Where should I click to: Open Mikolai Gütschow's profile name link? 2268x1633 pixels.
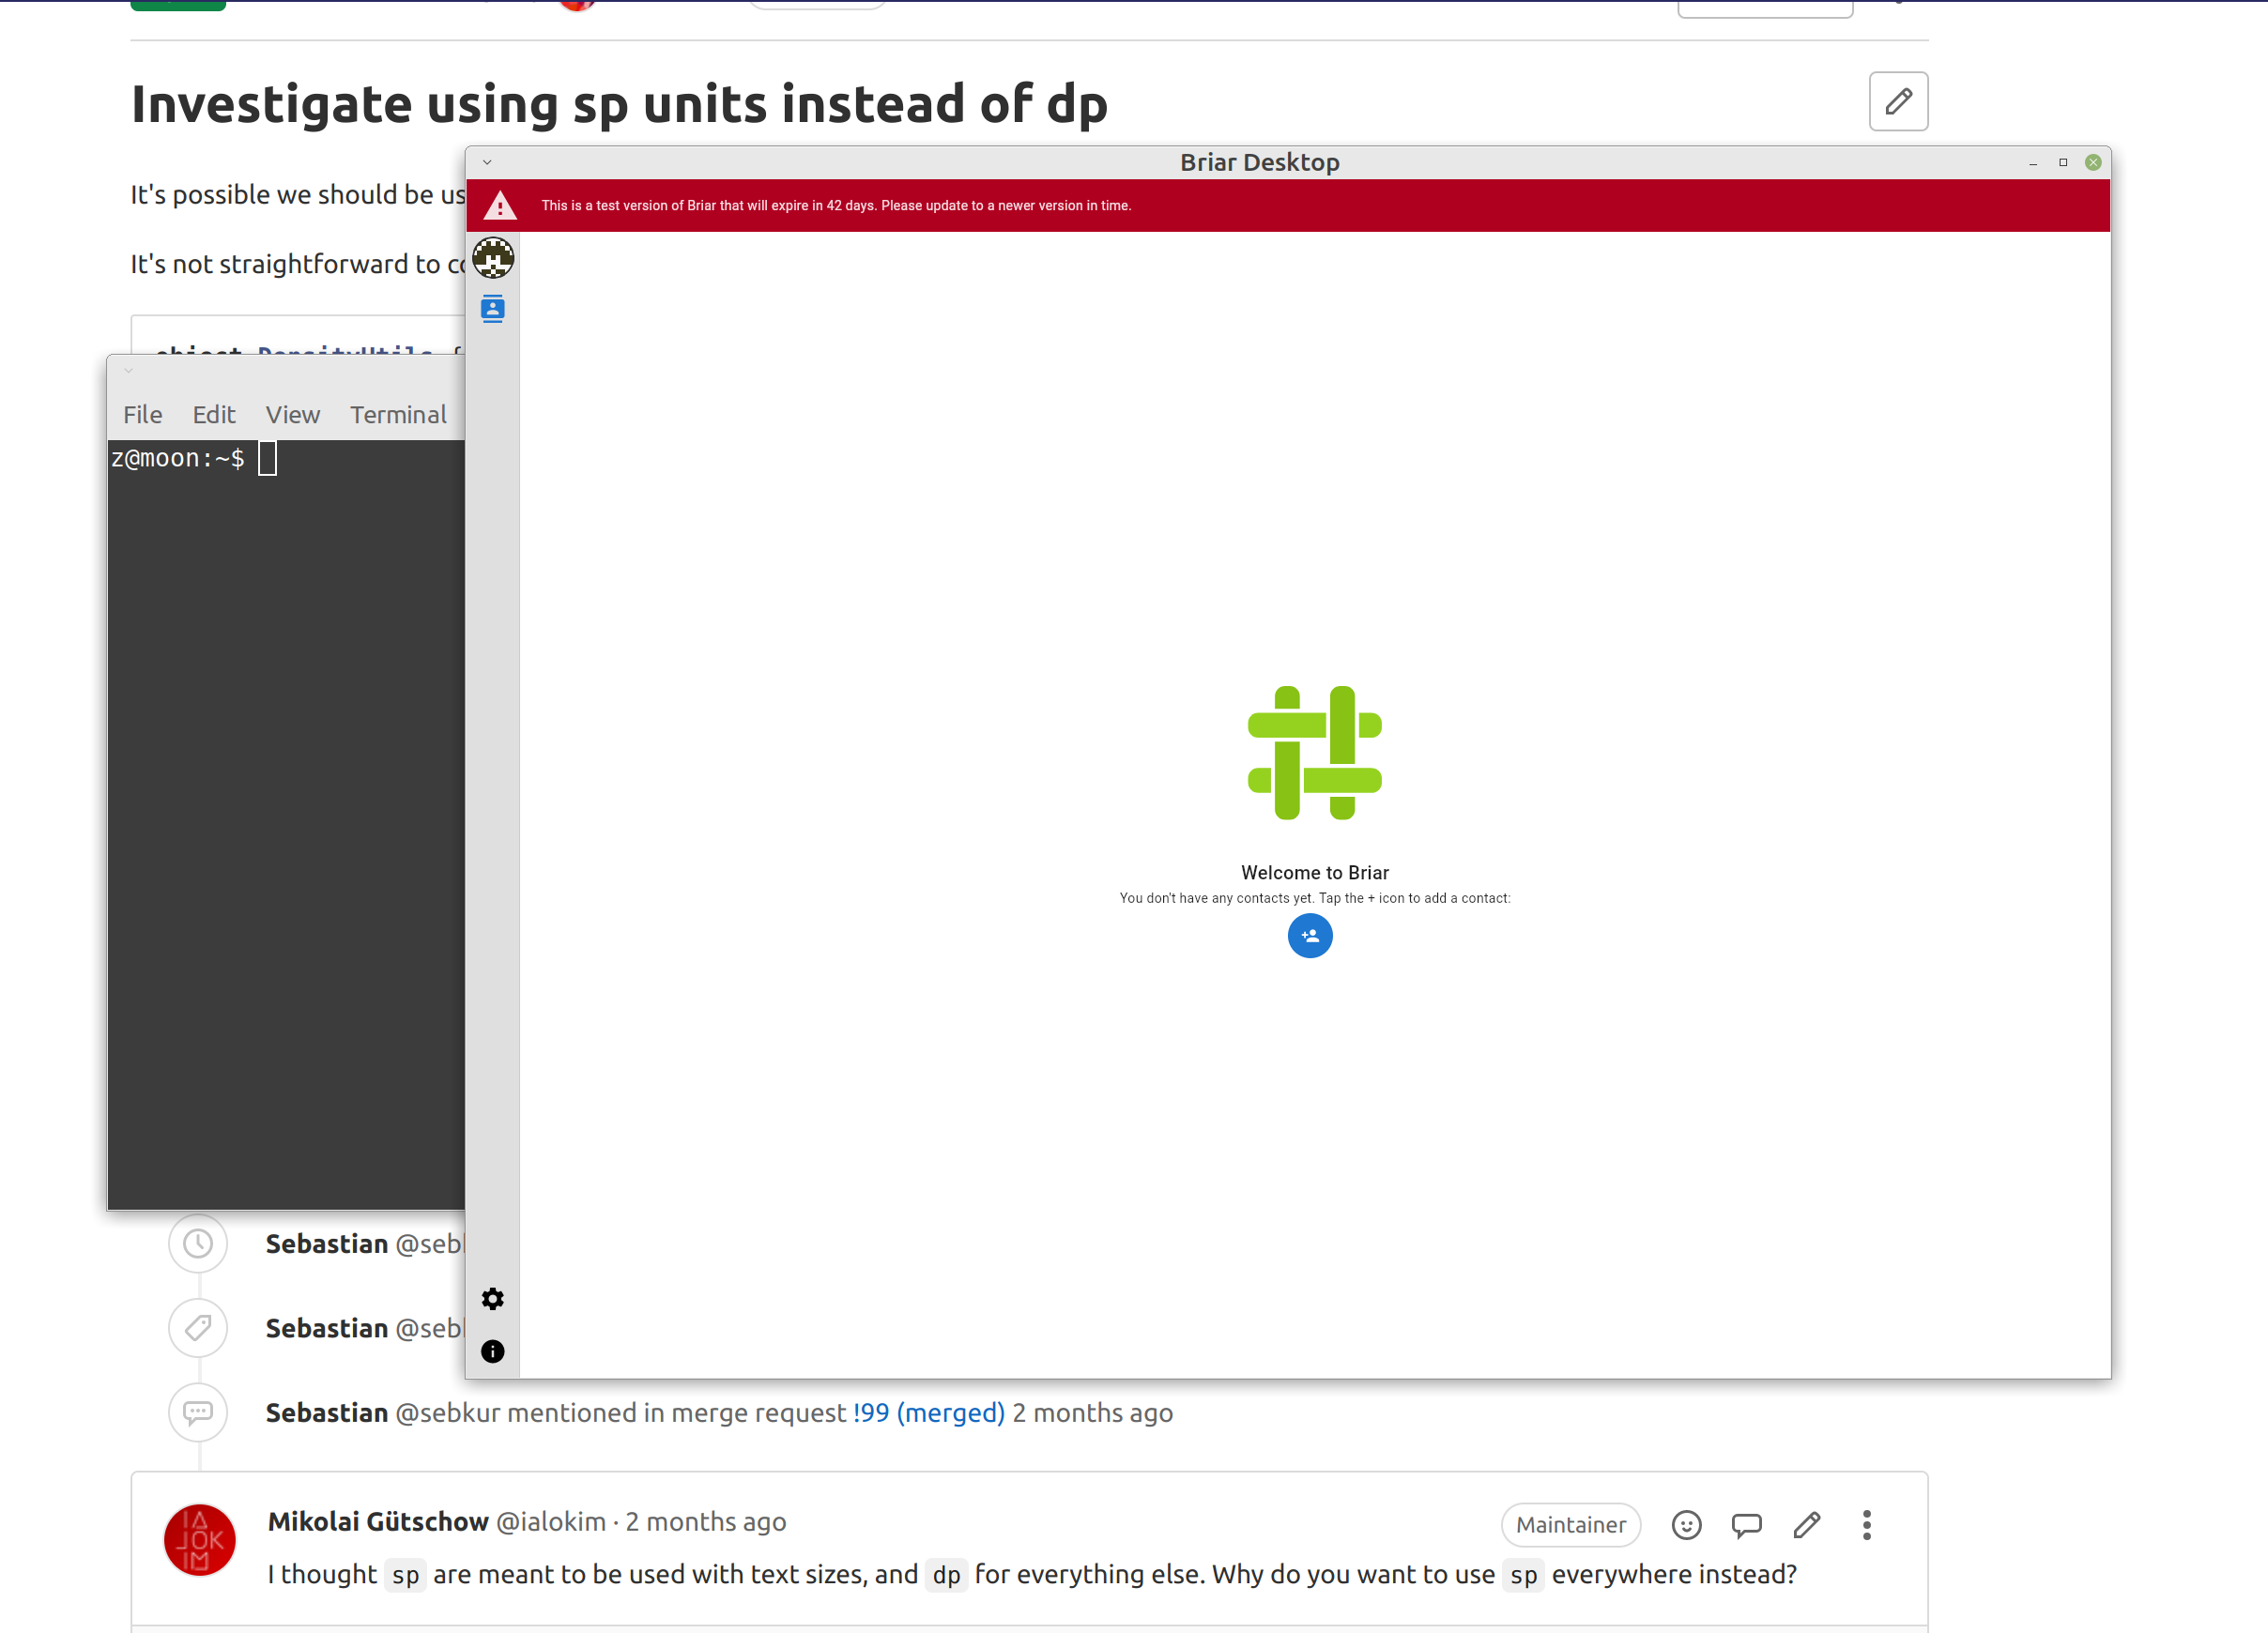coord(378,1521)
